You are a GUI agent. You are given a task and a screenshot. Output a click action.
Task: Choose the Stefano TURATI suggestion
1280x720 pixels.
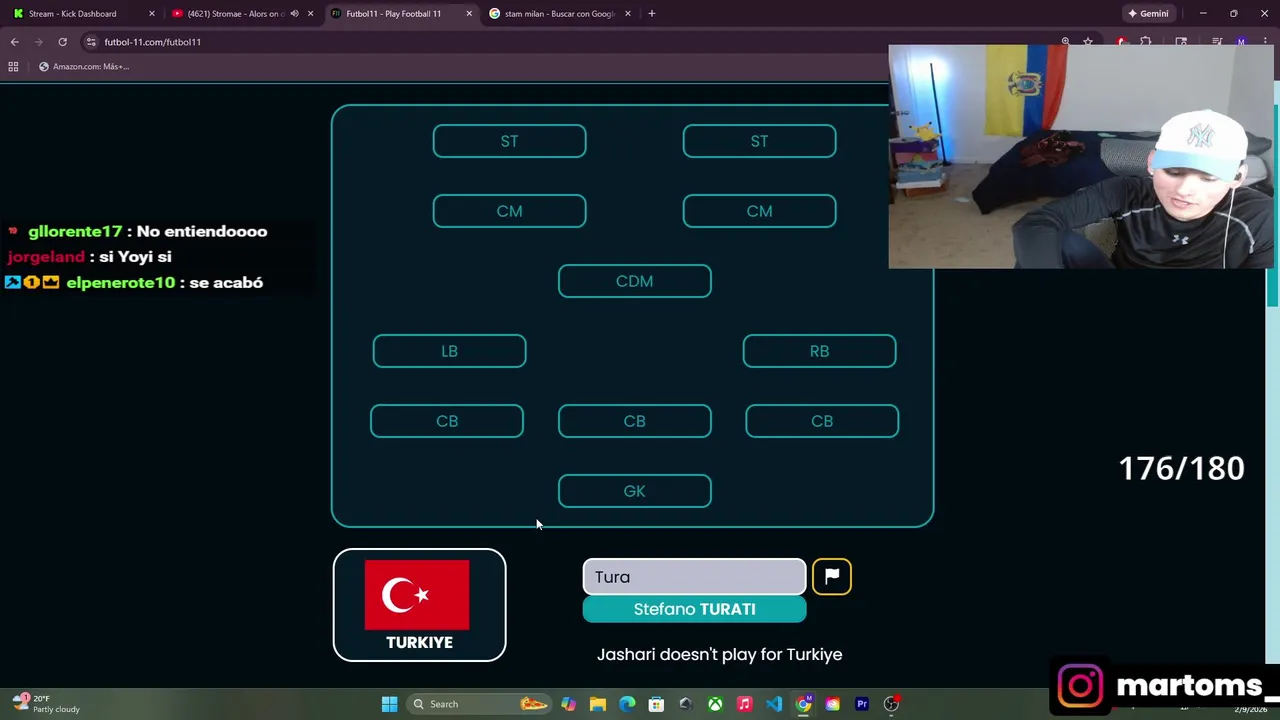[x=694, y=609]
